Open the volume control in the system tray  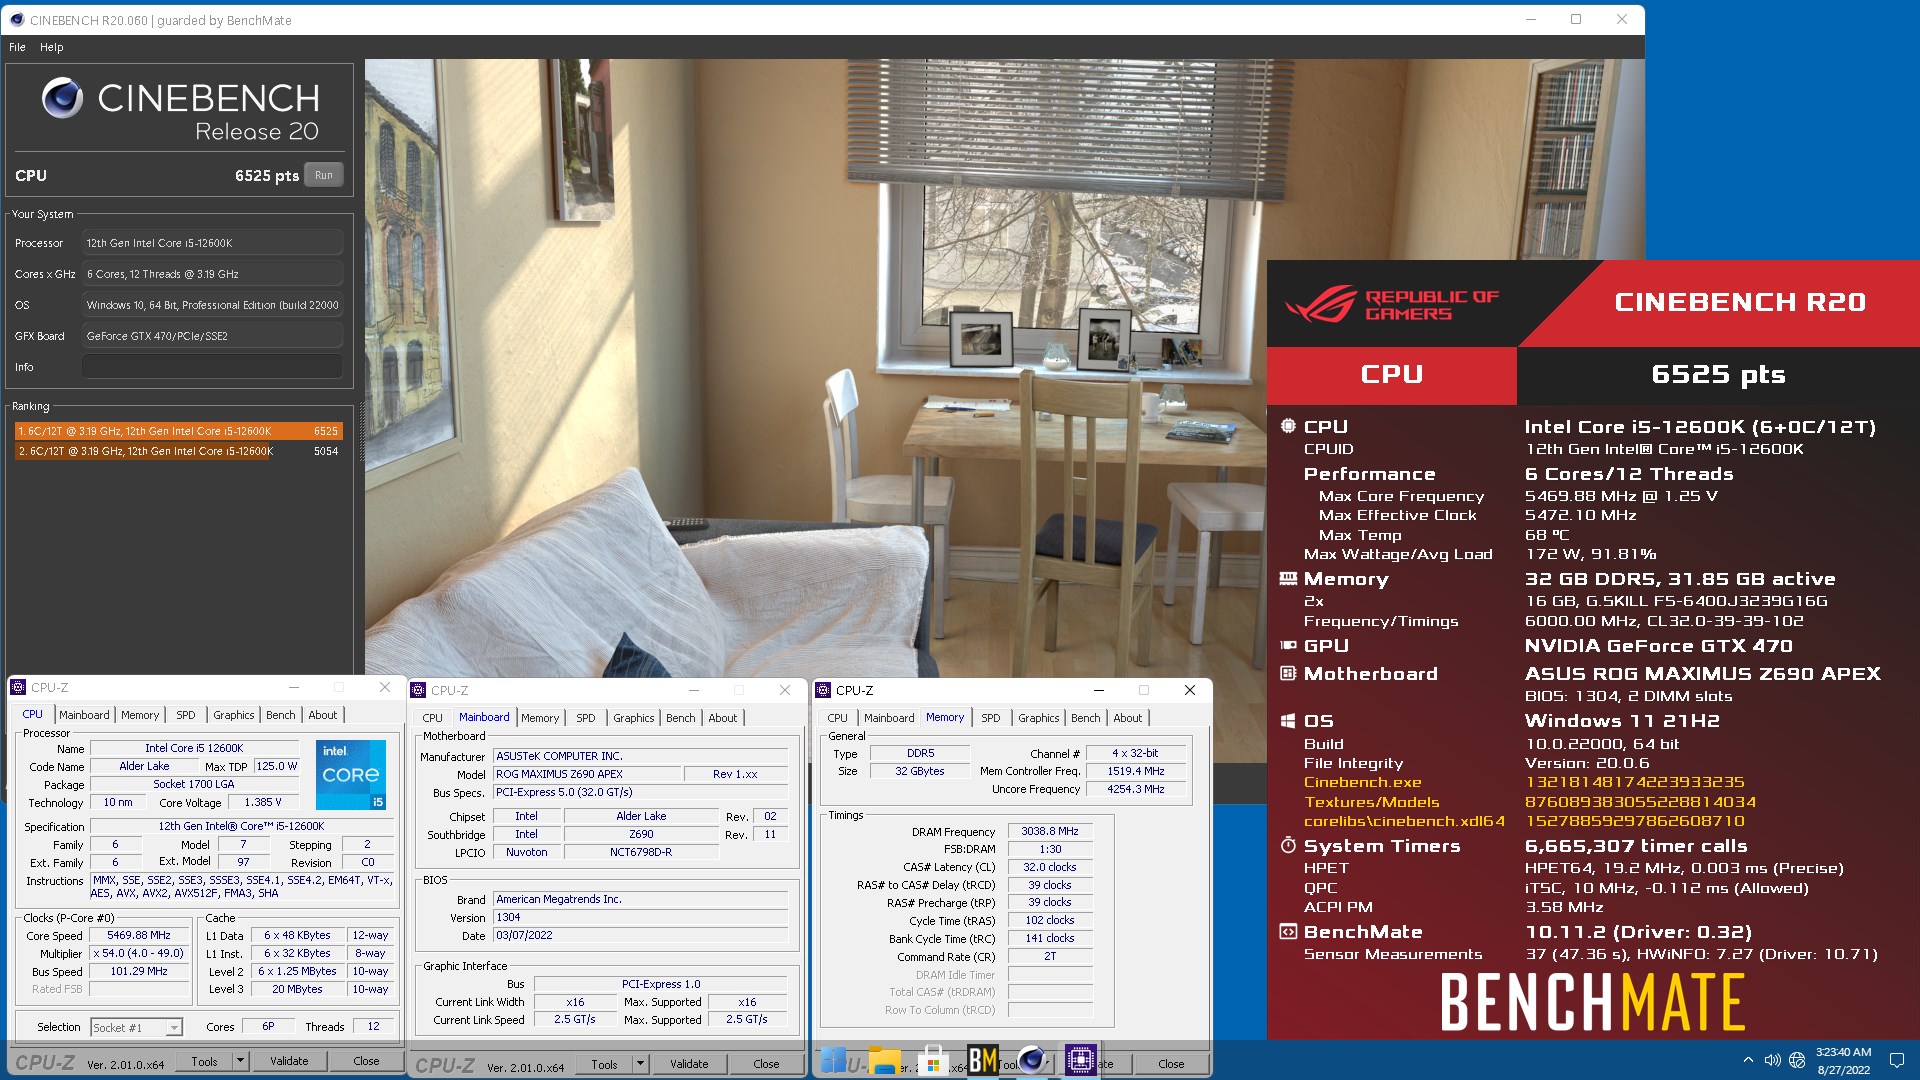[1772, 1060]
